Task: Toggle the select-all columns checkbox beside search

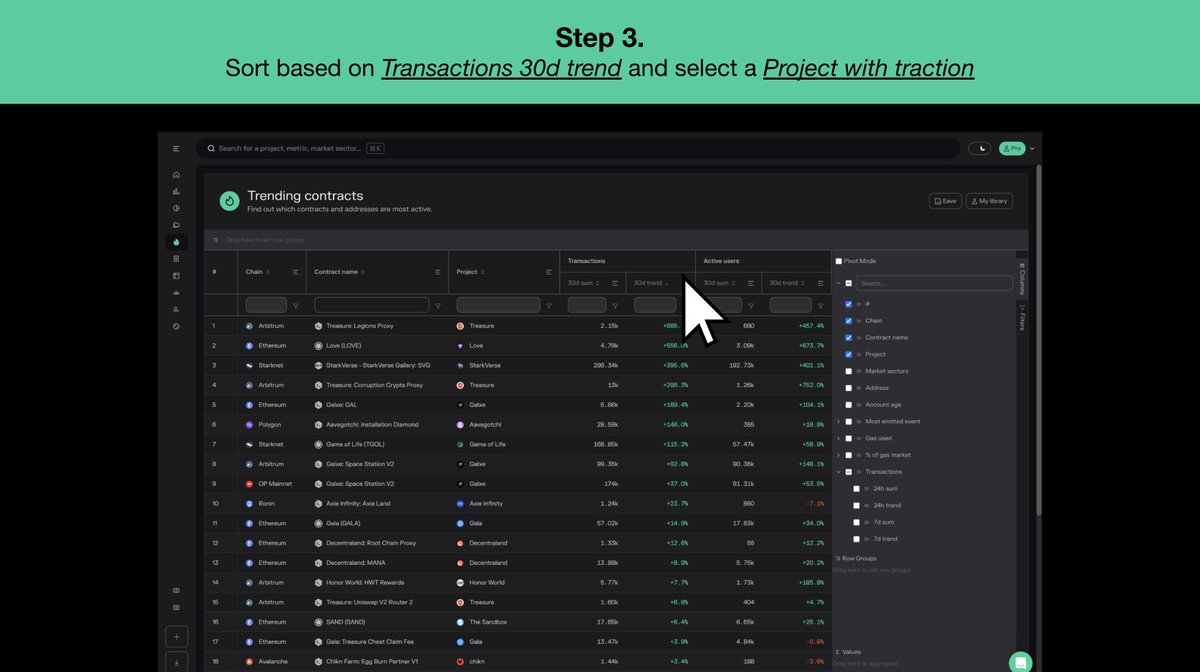Action: (848, 283)
